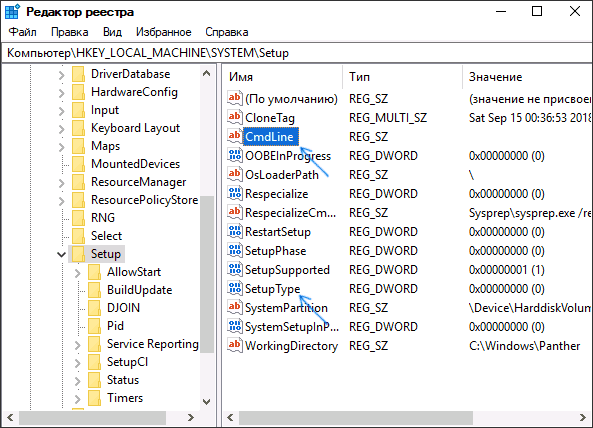This screenshot has width=593, height=428.
Task: Expand the AllowStart subkey
Action: tap(78, 272)
